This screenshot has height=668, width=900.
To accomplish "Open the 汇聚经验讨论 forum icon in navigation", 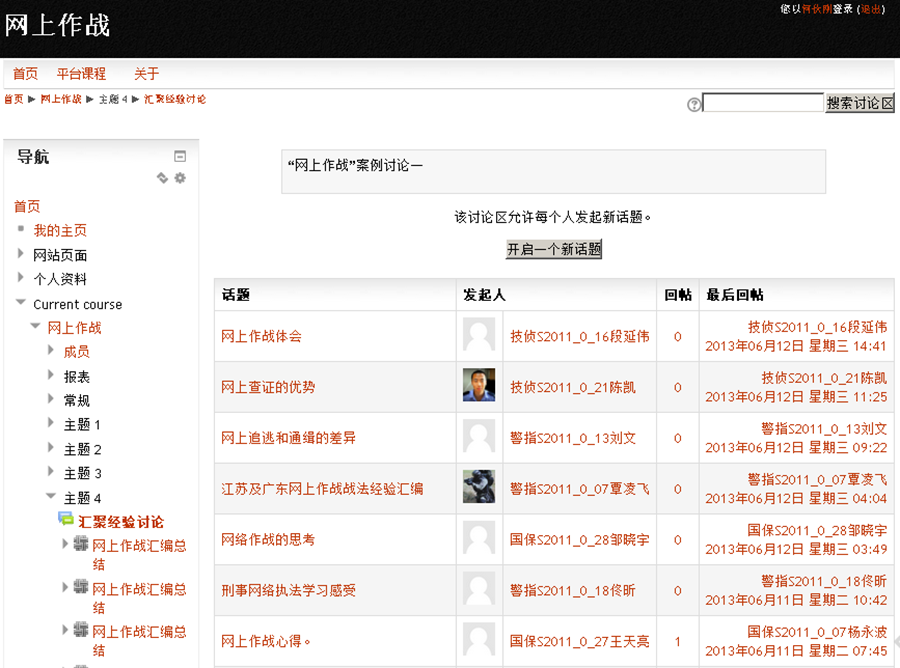I will tap(66, 520).
